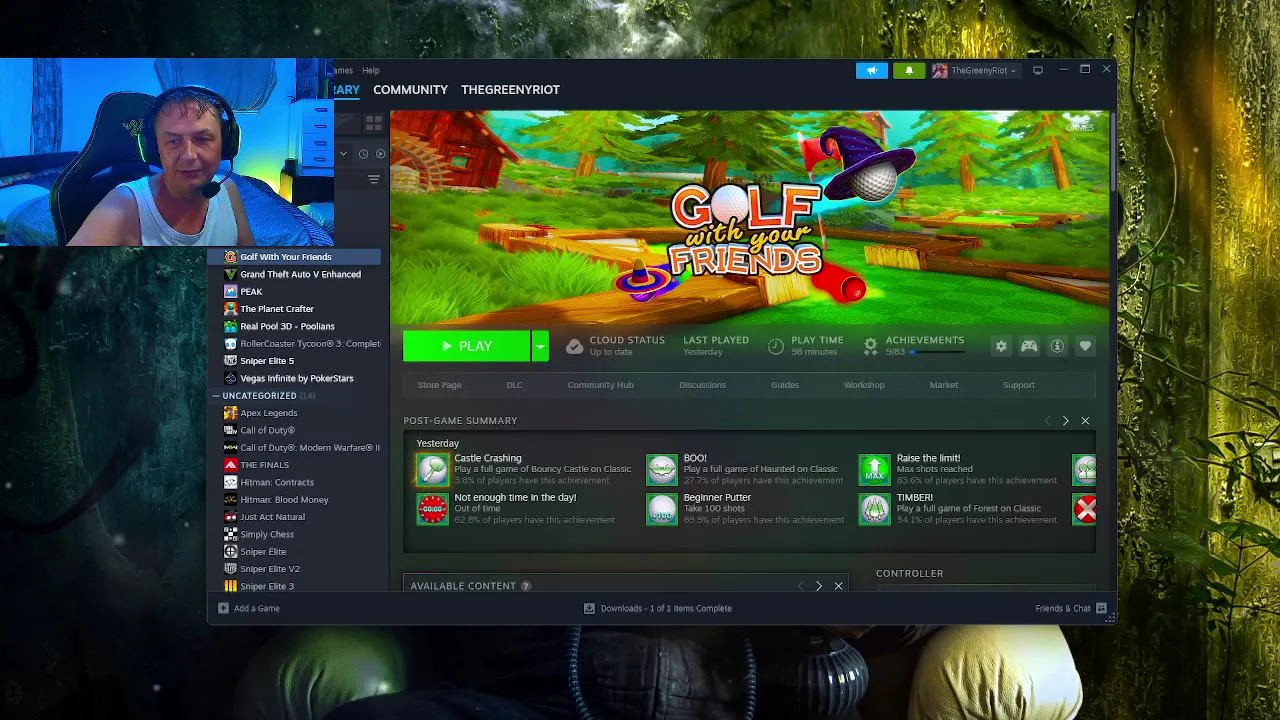Screen dimensions: 1280x720
Task: Toggle favorite heart for this game
Action: [1085, 346]
